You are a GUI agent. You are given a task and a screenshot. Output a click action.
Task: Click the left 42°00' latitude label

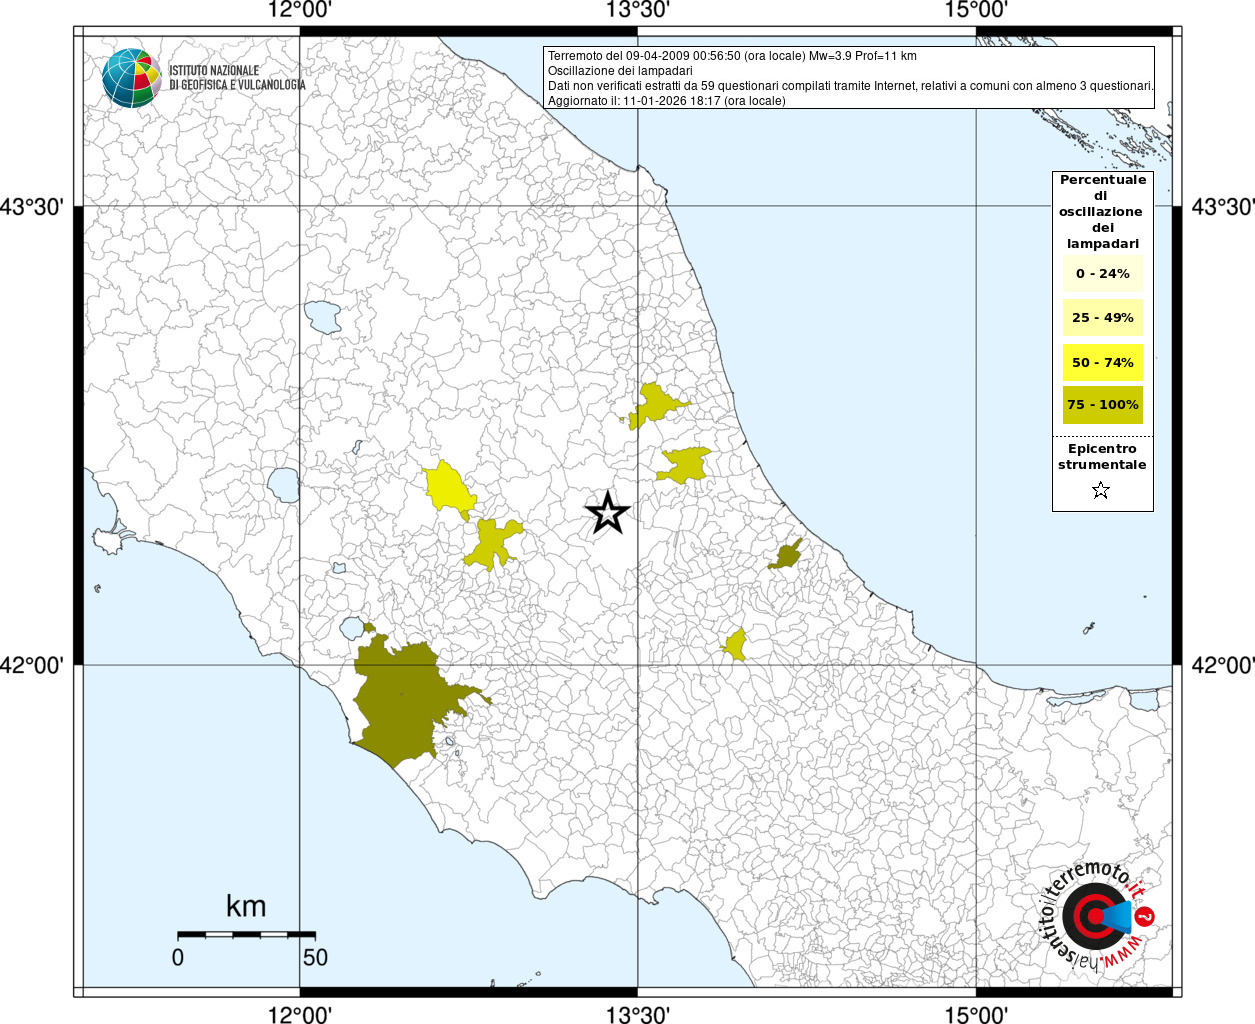tap(32, 665)
